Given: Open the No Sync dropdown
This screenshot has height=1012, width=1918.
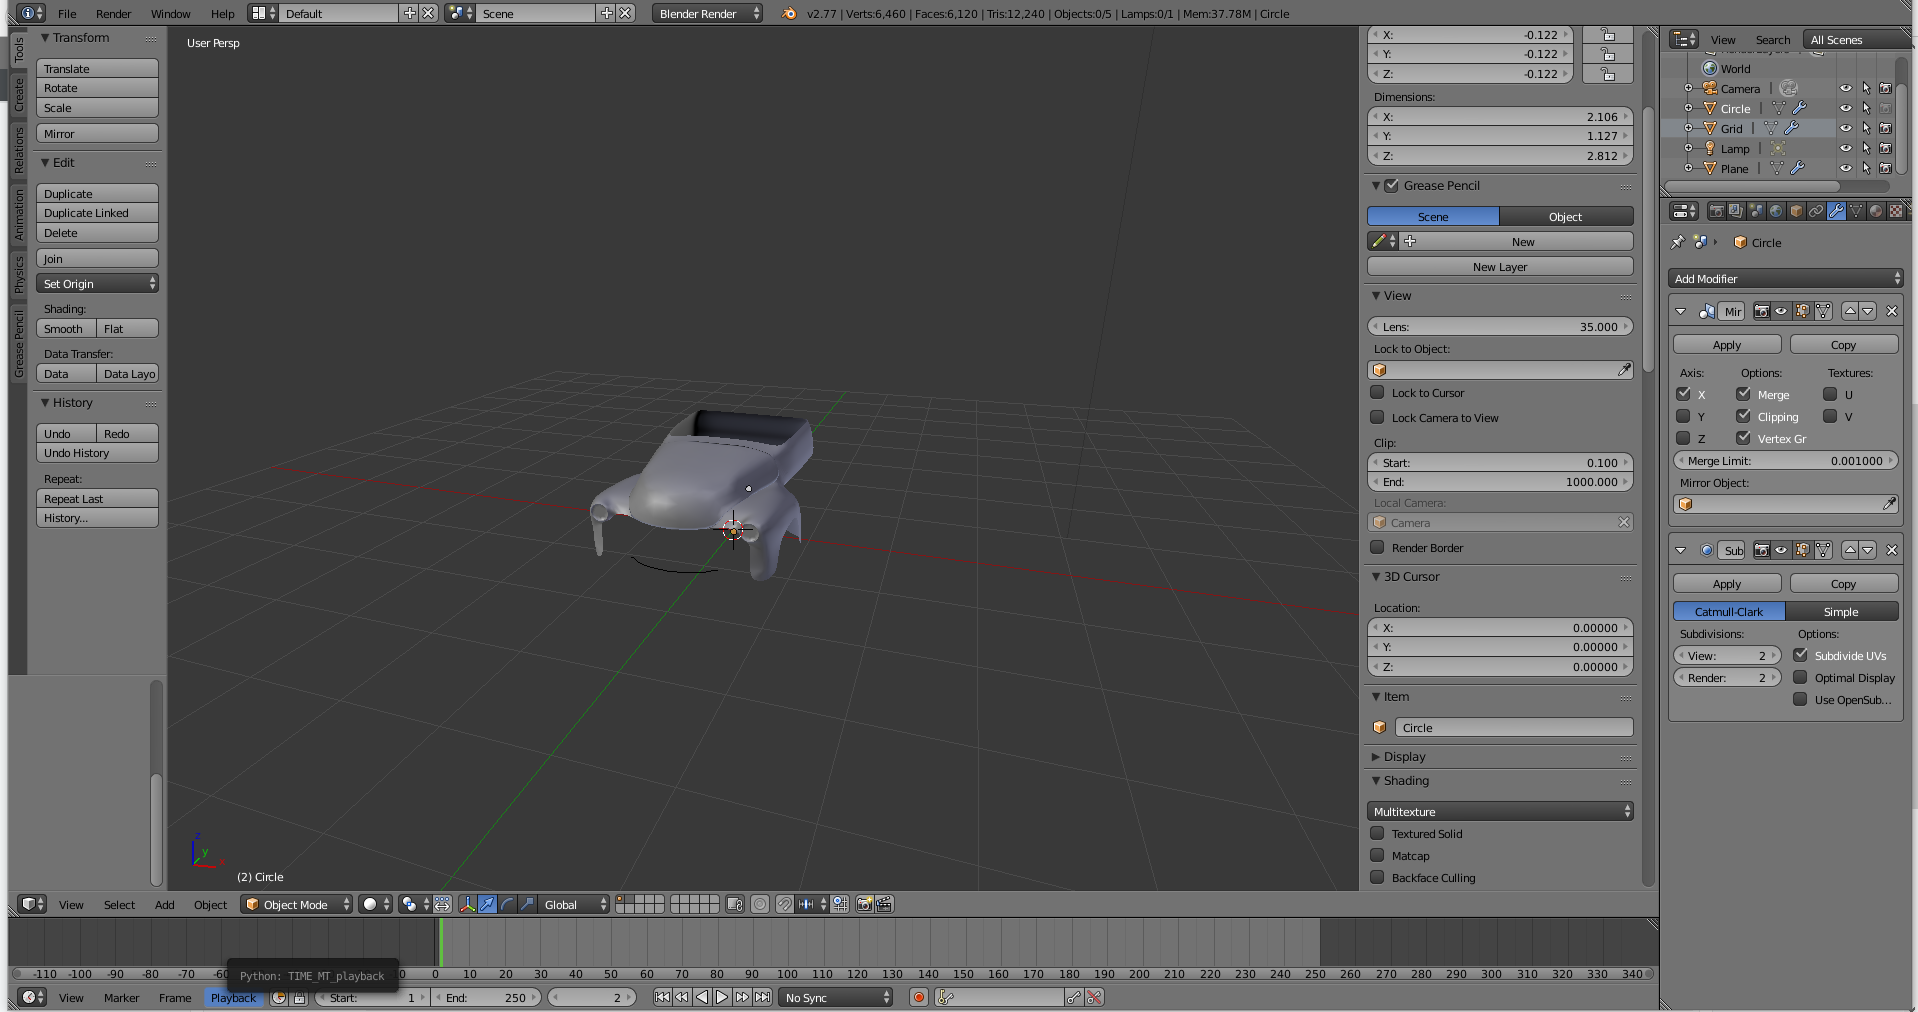Looking at the screenshot, I should [837, 997].
